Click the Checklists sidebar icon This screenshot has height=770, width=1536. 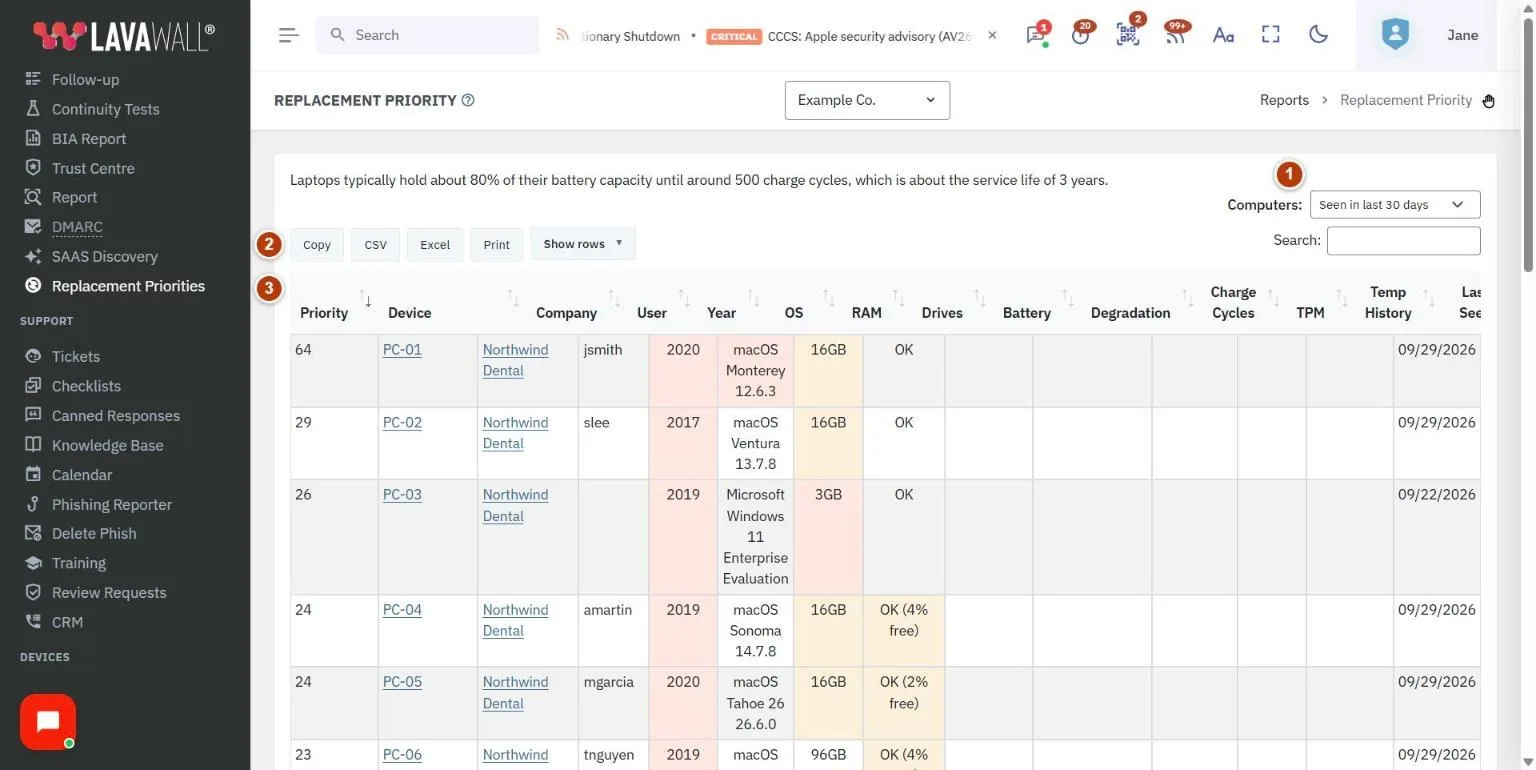pos(33,386)
